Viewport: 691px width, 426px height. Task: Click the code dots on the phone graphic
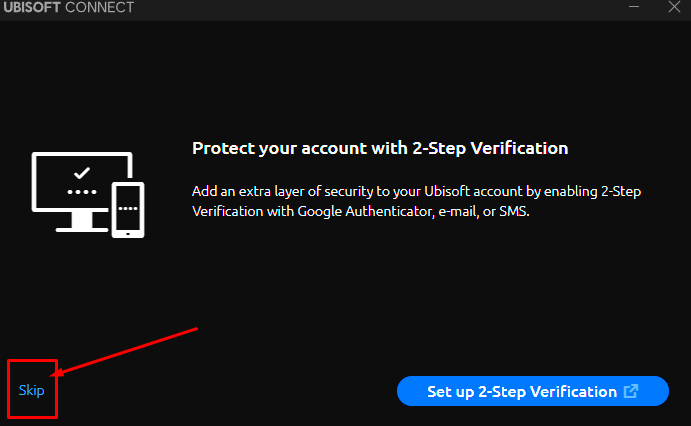click(128, 208)
